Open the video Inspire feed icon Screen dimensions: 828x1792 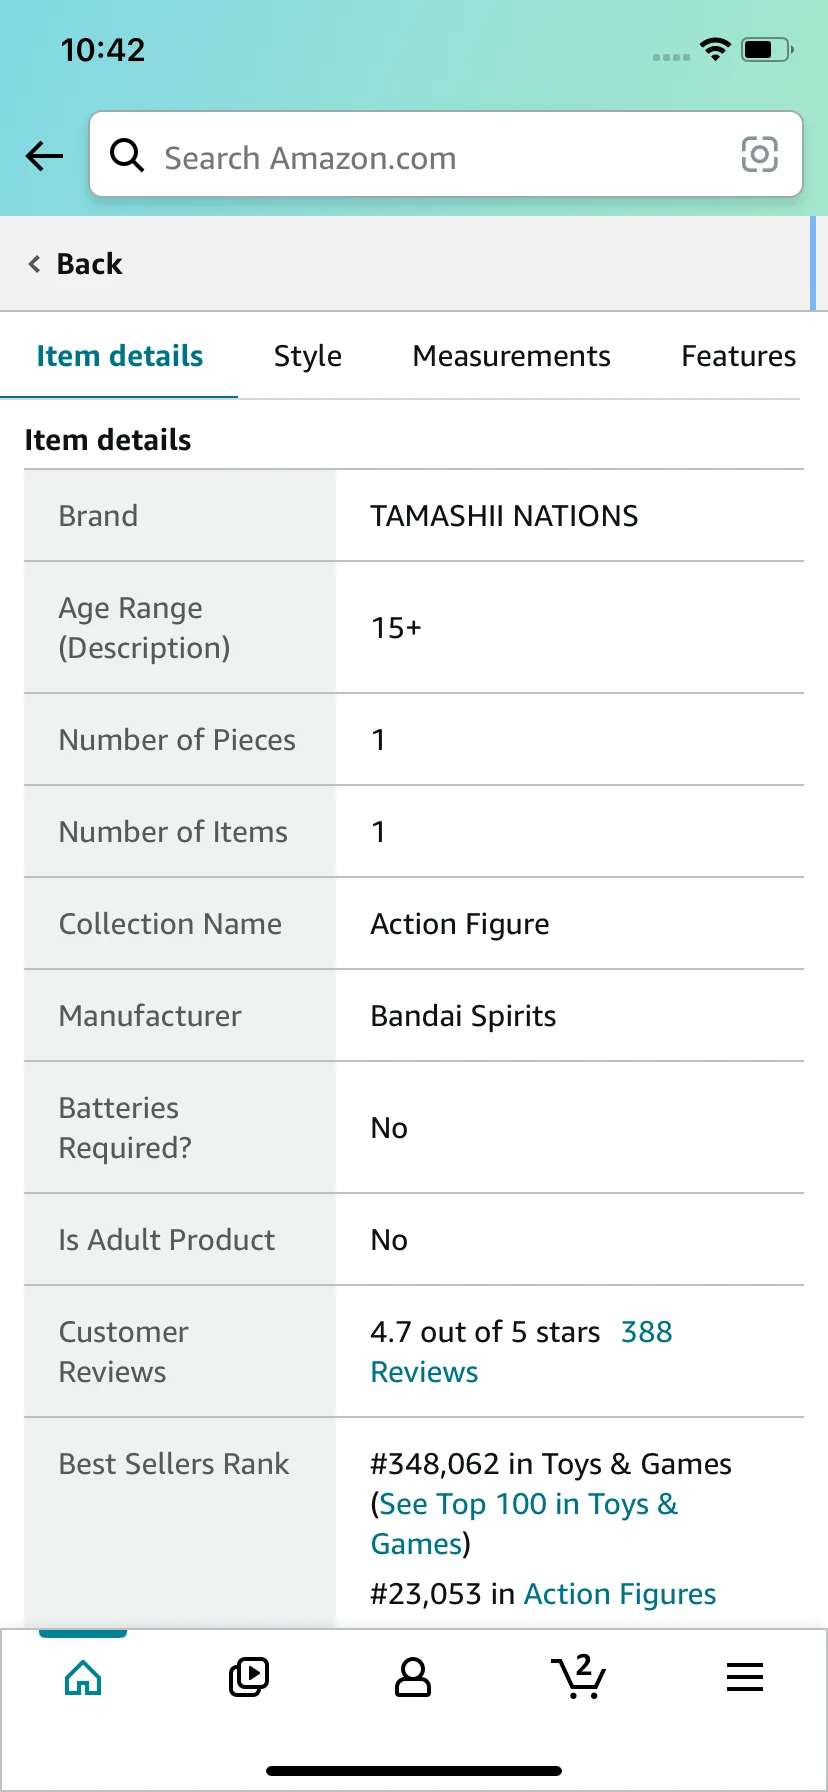[248, 1677]
